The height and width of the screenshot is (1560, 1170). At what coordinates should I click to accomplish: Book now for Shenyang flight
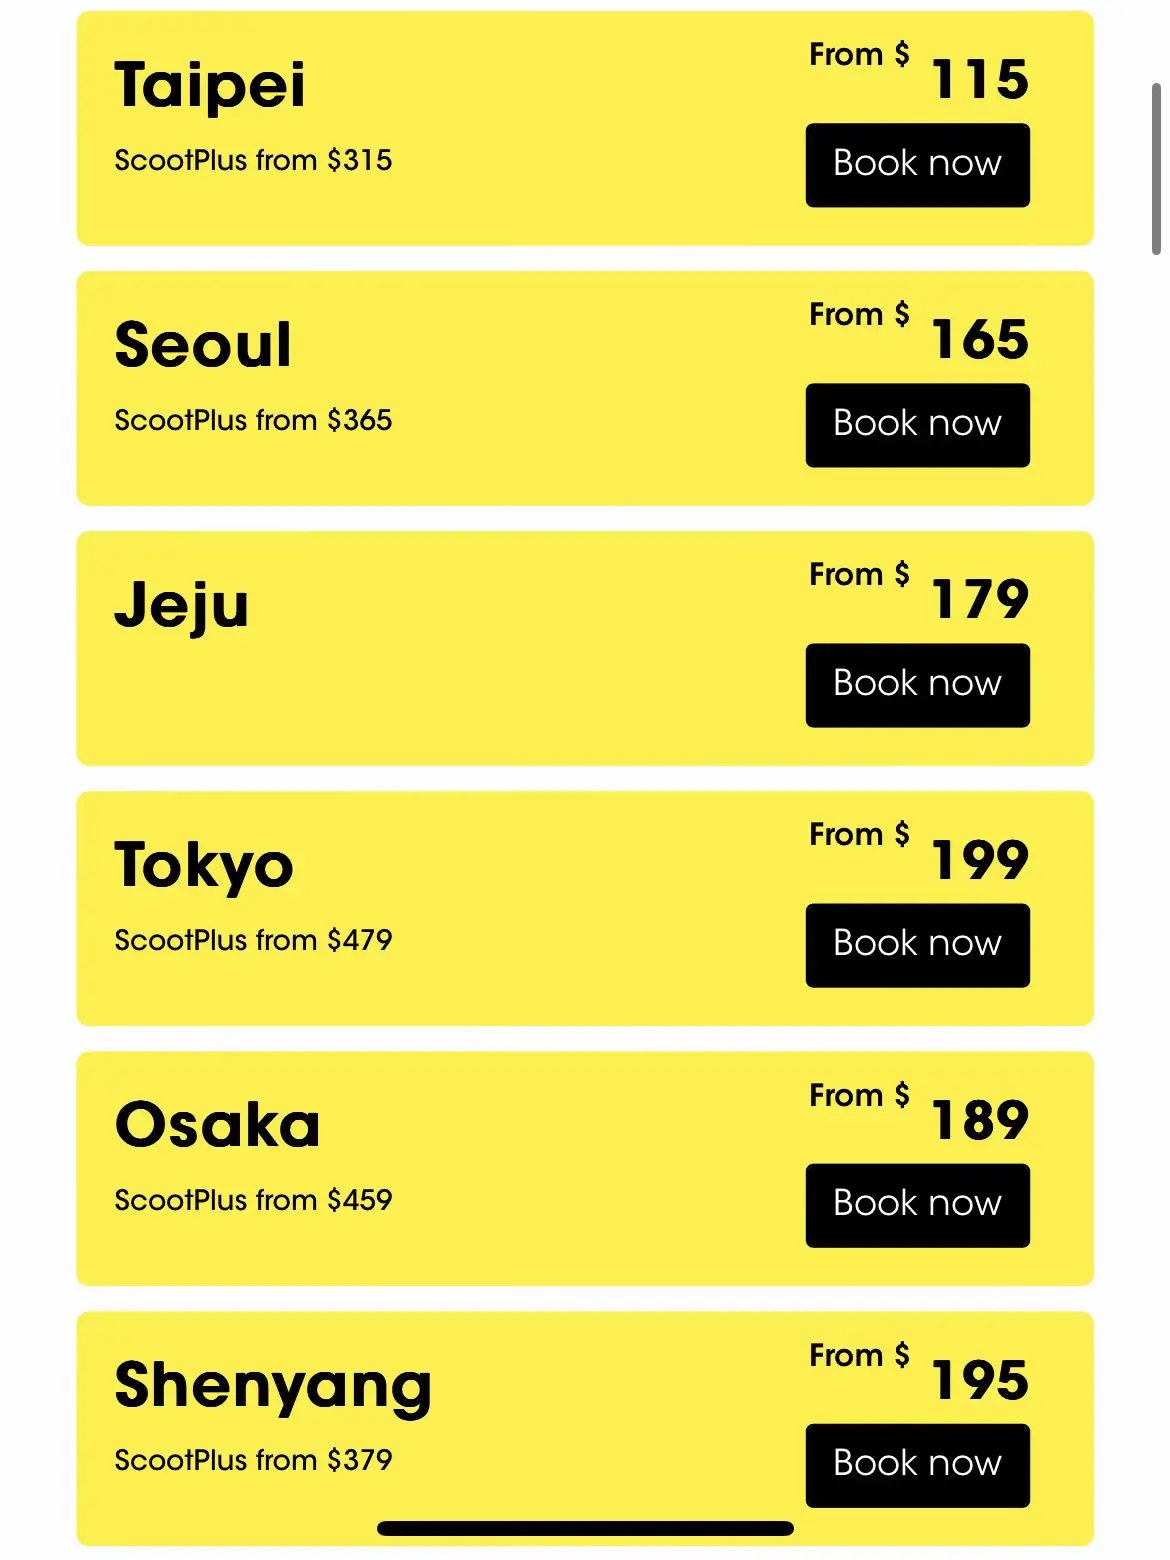tap(917, 1465)
